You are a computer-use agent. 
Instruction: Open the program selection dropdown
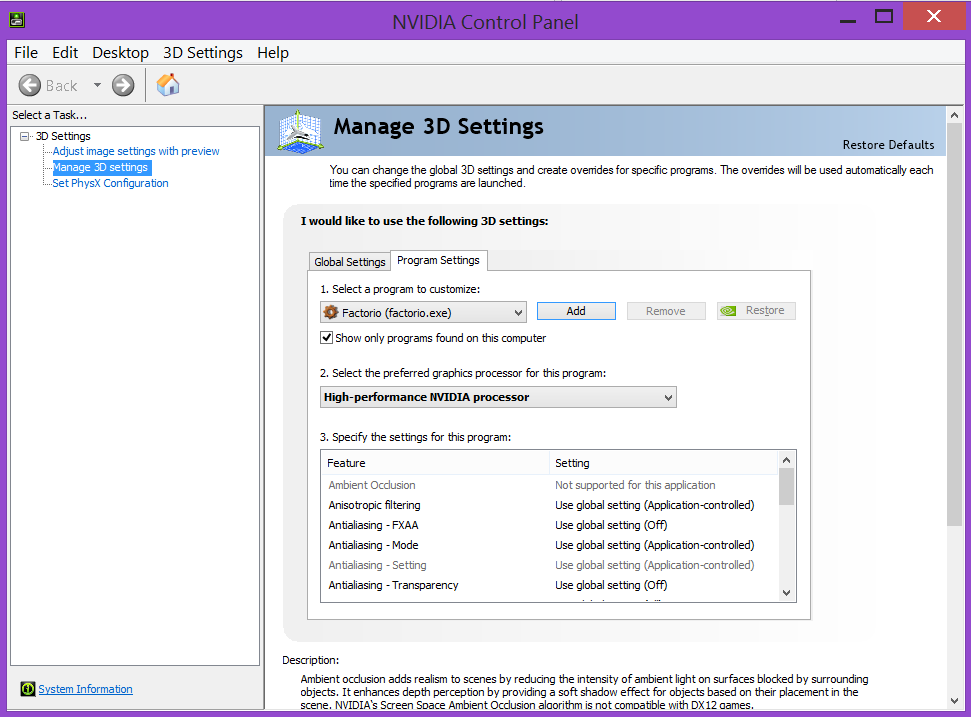[423, 312]
